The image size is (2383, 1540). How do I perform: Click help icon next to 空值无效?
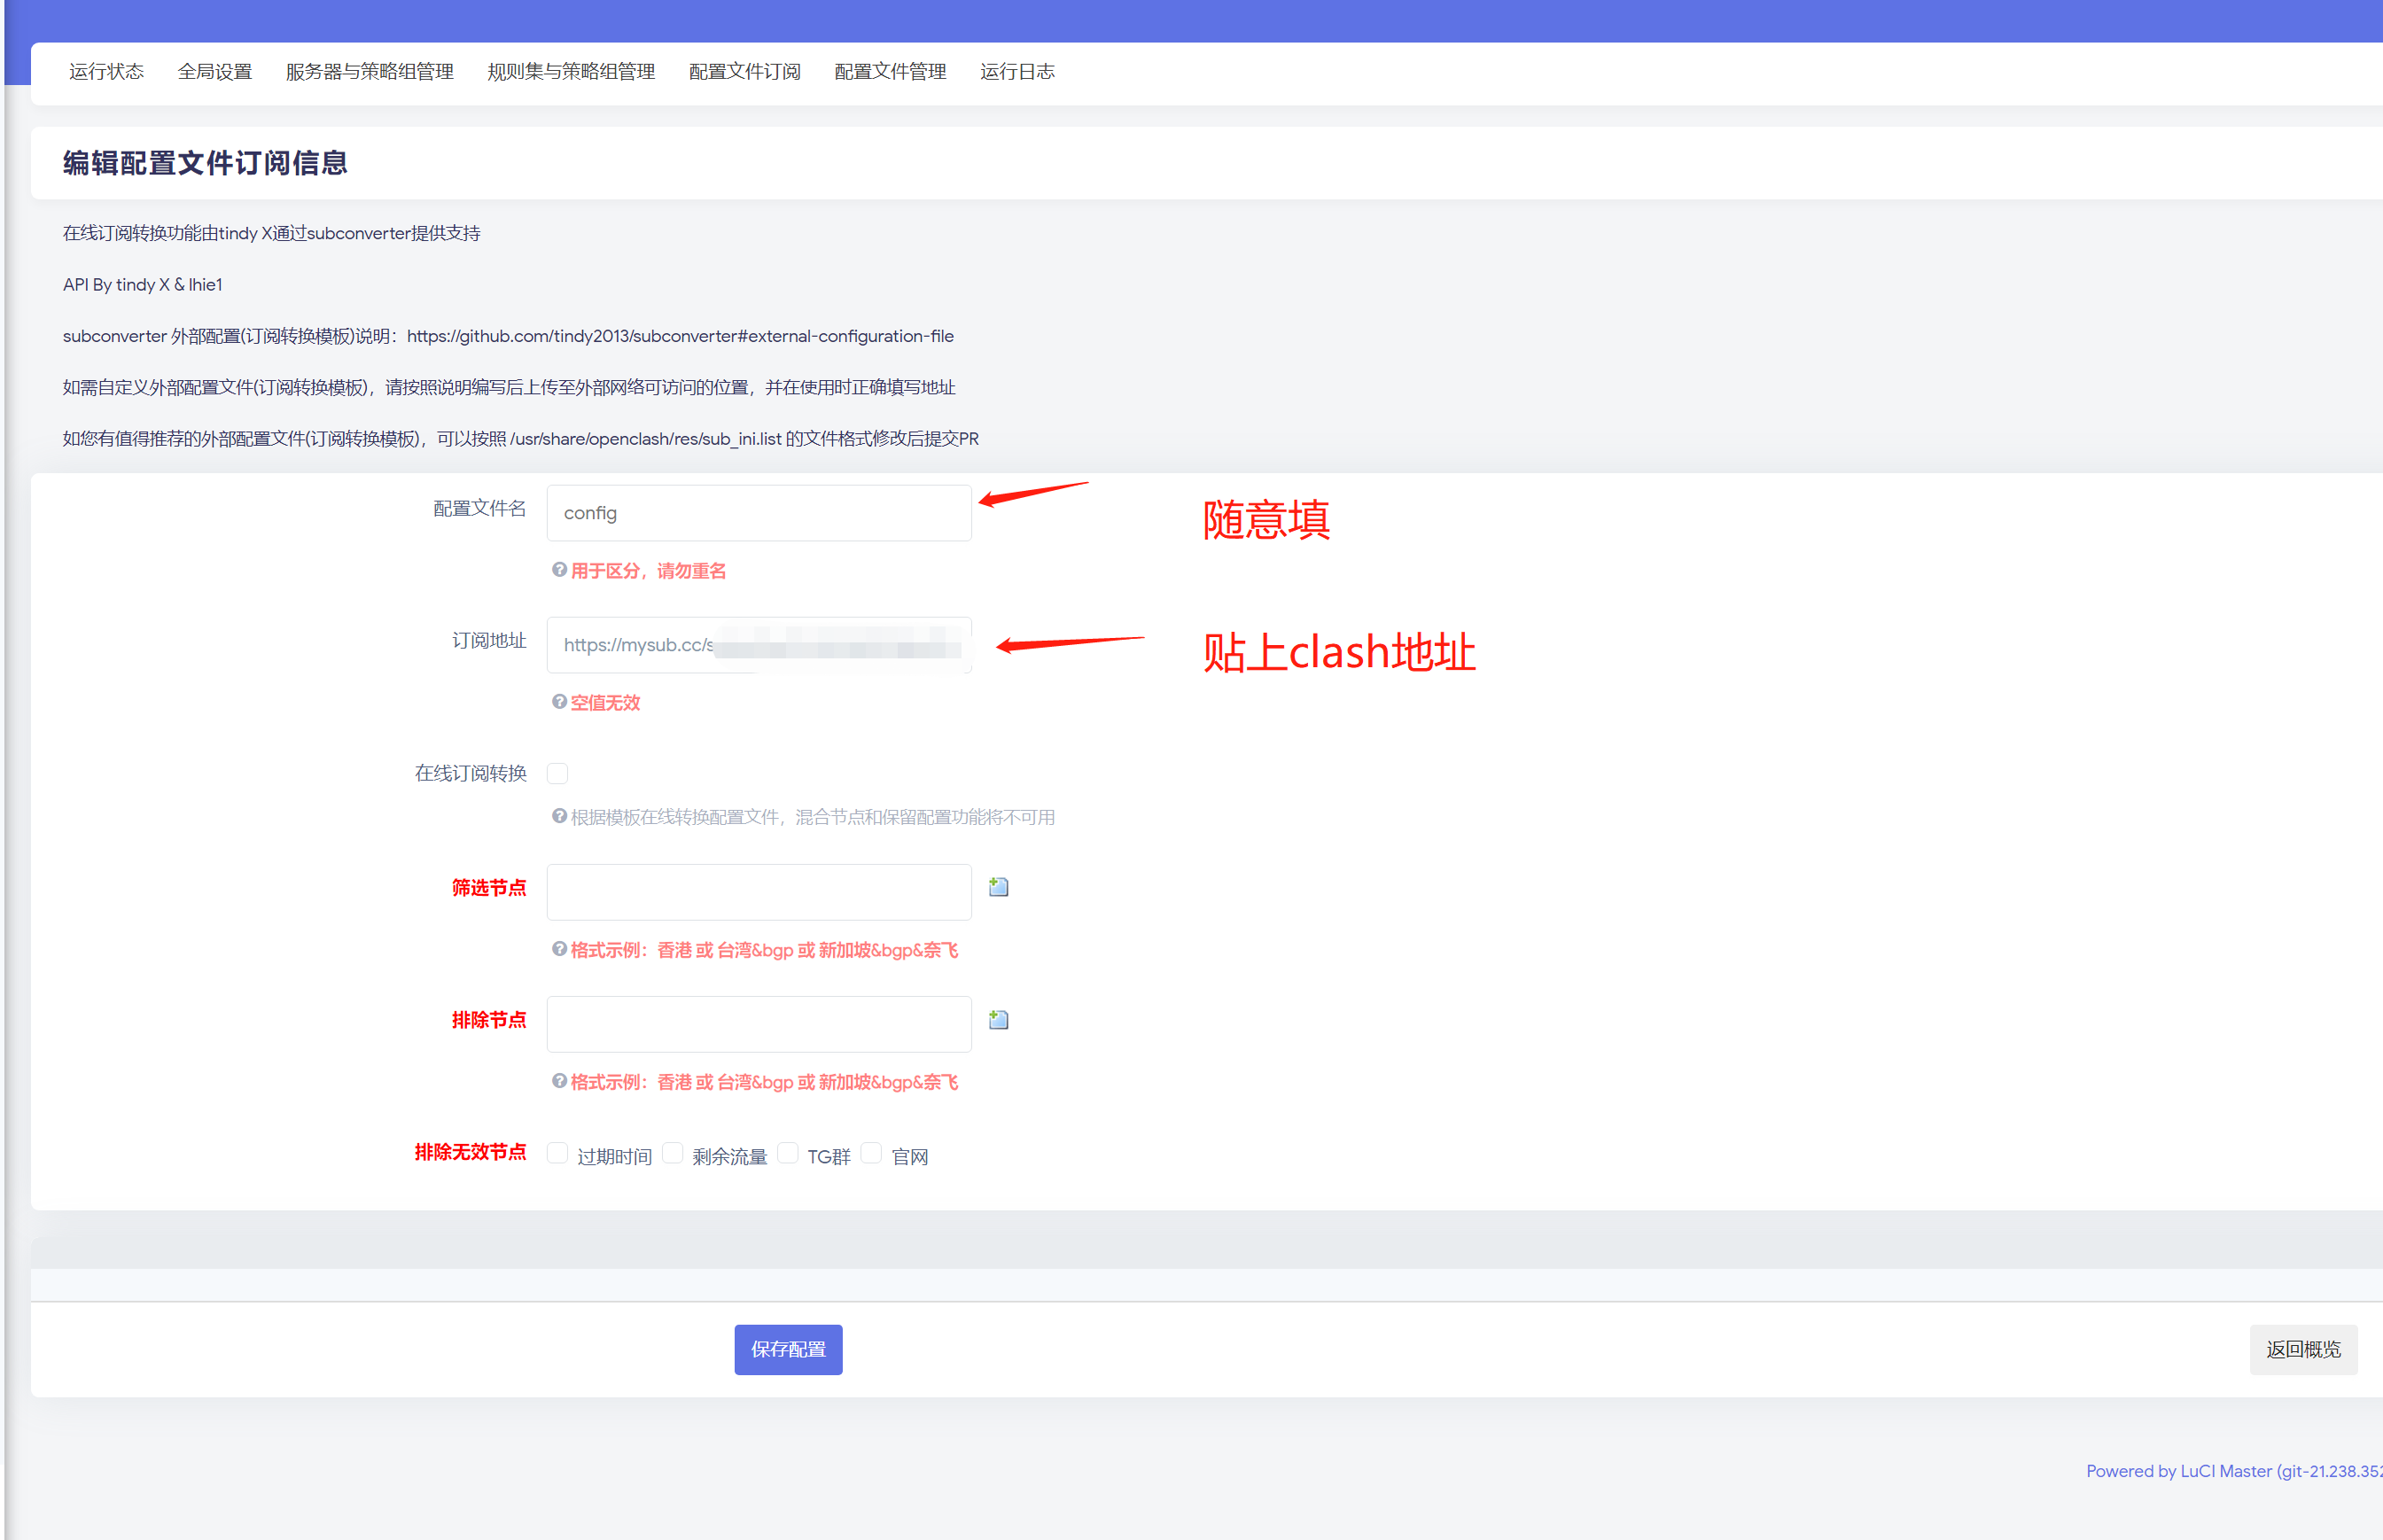[x=559, y=702]
